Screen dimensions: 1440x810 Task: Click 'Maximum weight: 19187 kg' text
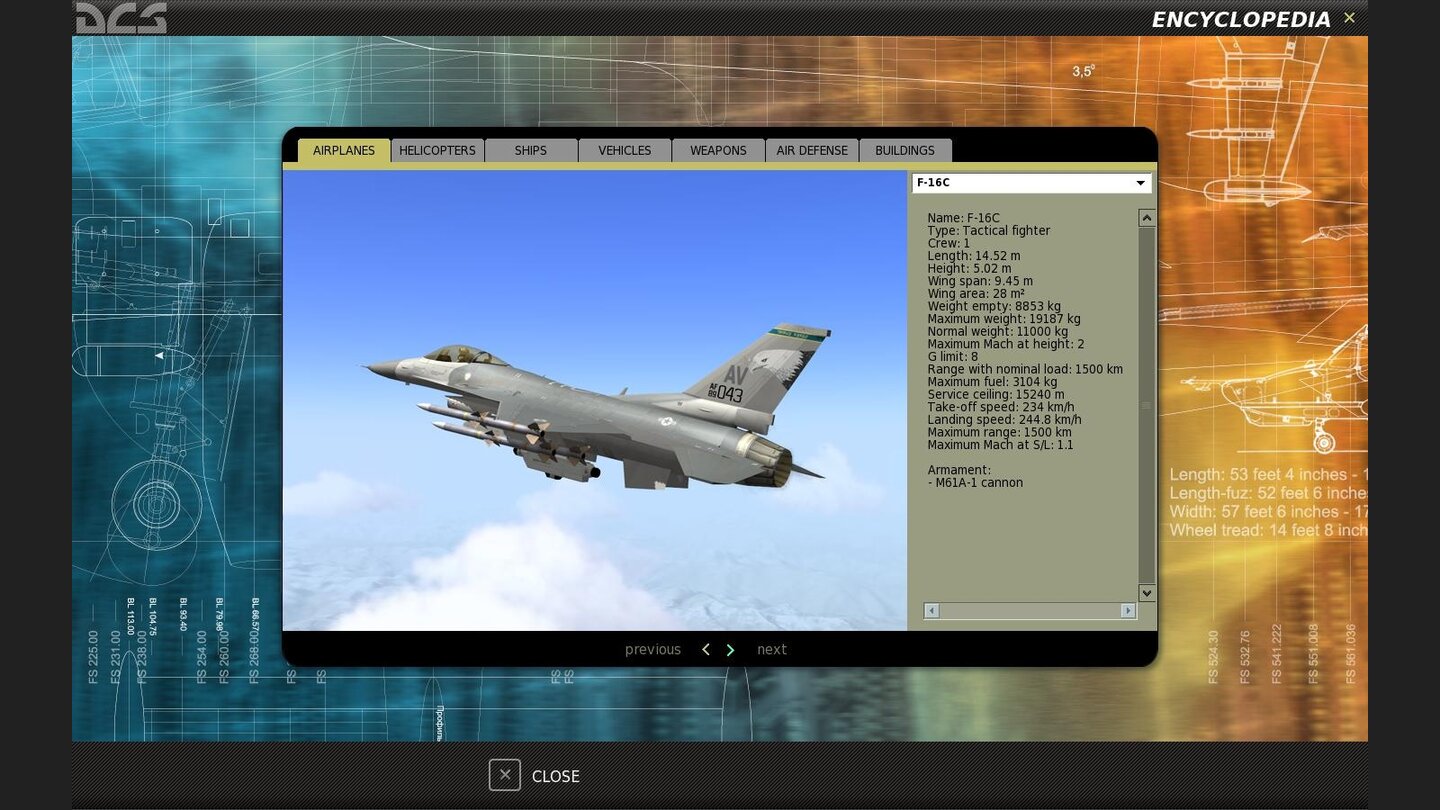coord(1003,319)
